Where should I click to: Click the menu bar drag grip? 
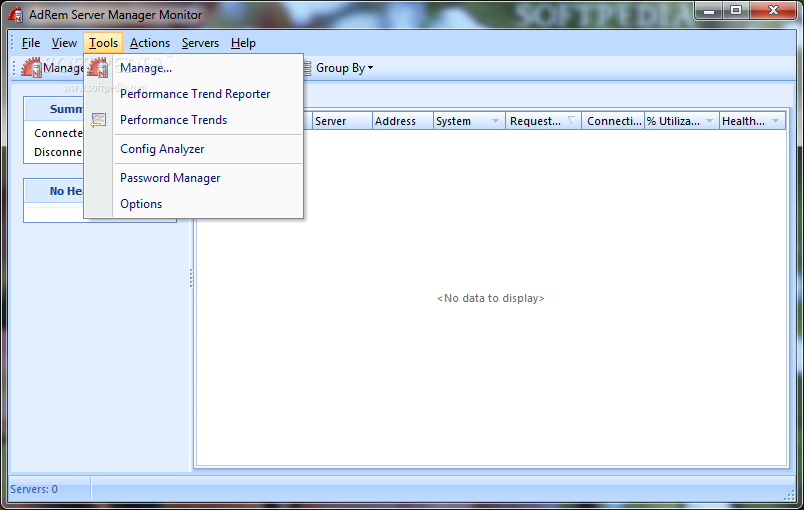(x=13, y=43)
